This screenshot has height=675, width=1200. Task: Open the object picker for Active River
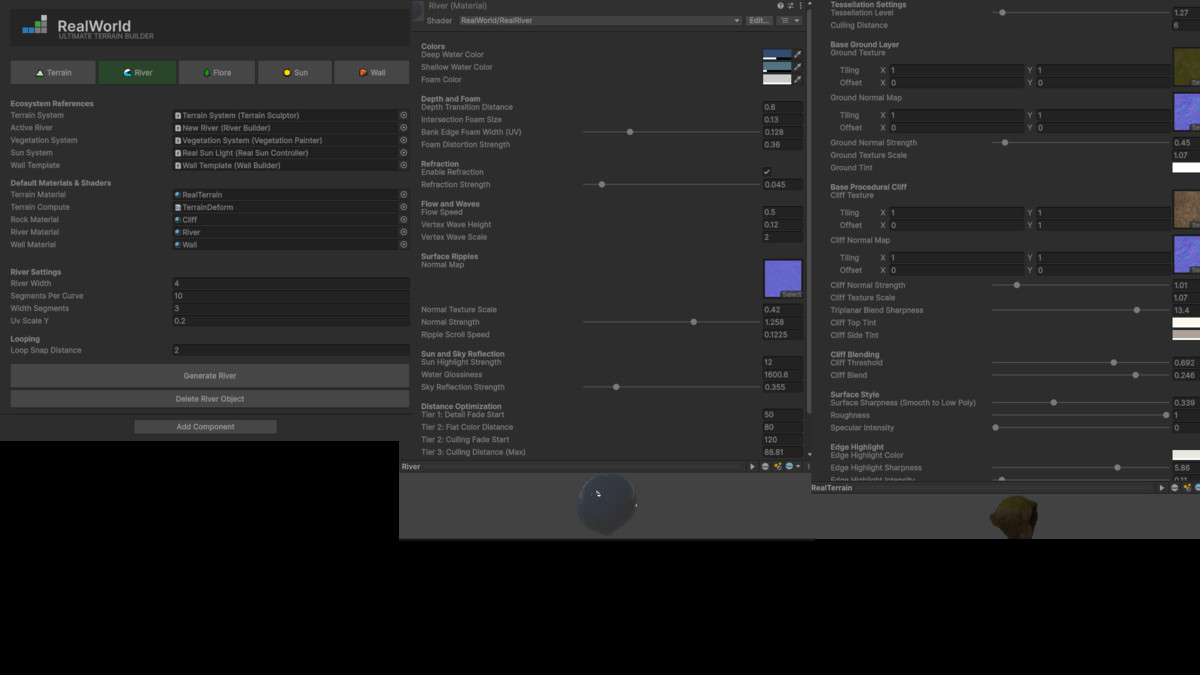tap(404, 128)
